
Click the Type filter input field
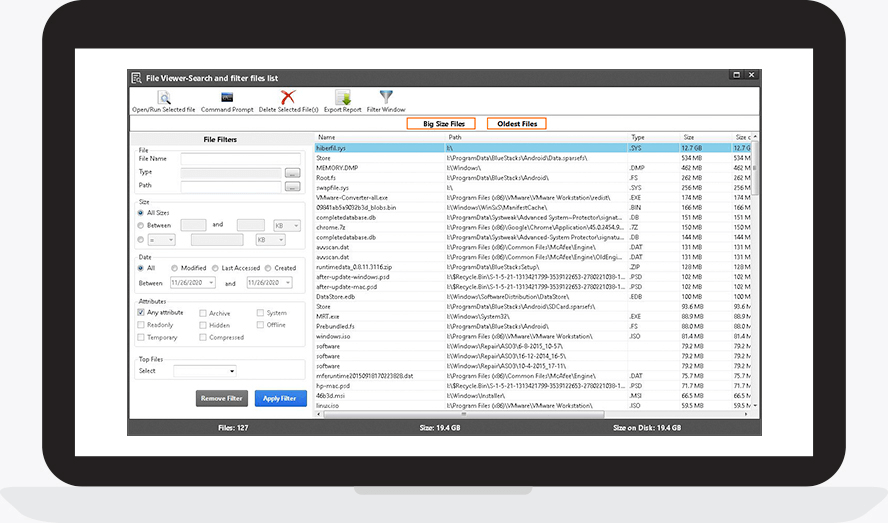[x=231, y=172]
